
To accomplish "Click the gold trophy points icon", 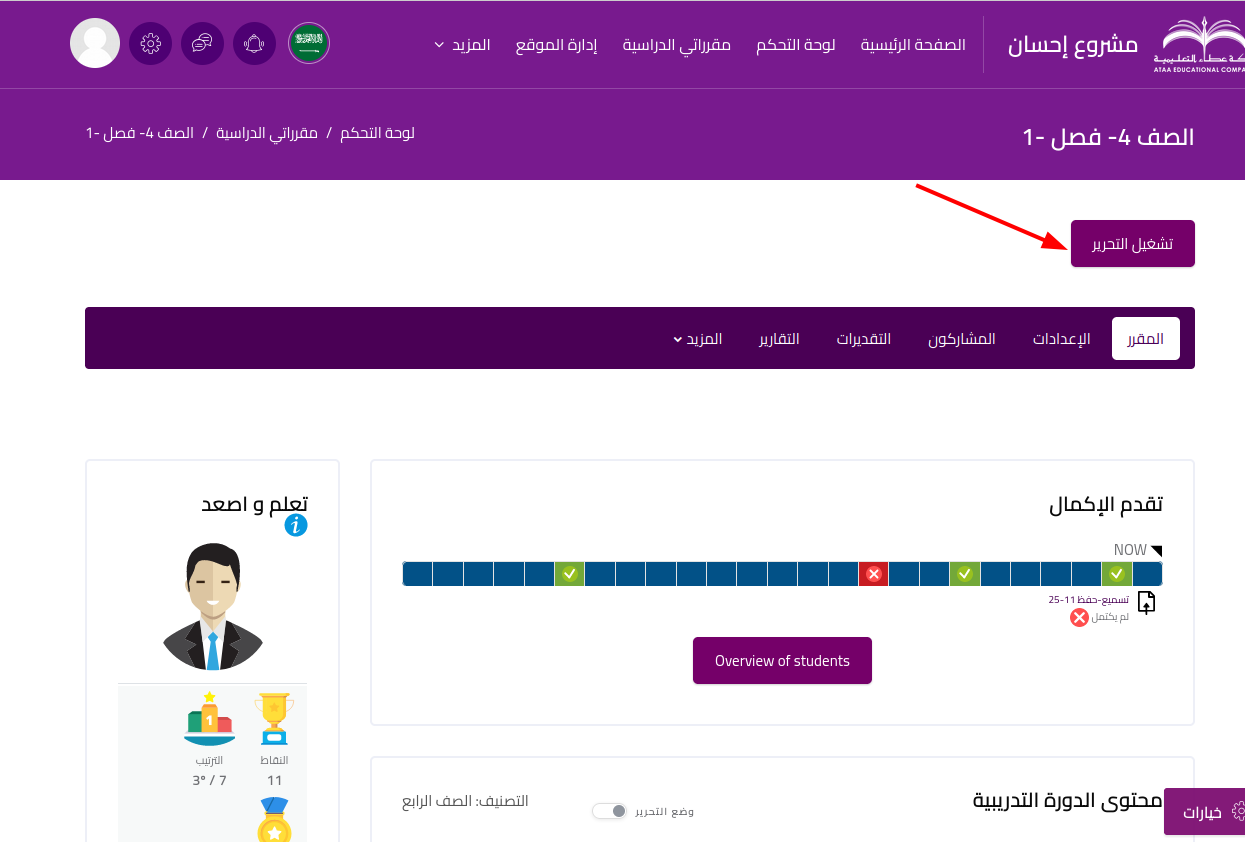I will [x=274, y=718].
